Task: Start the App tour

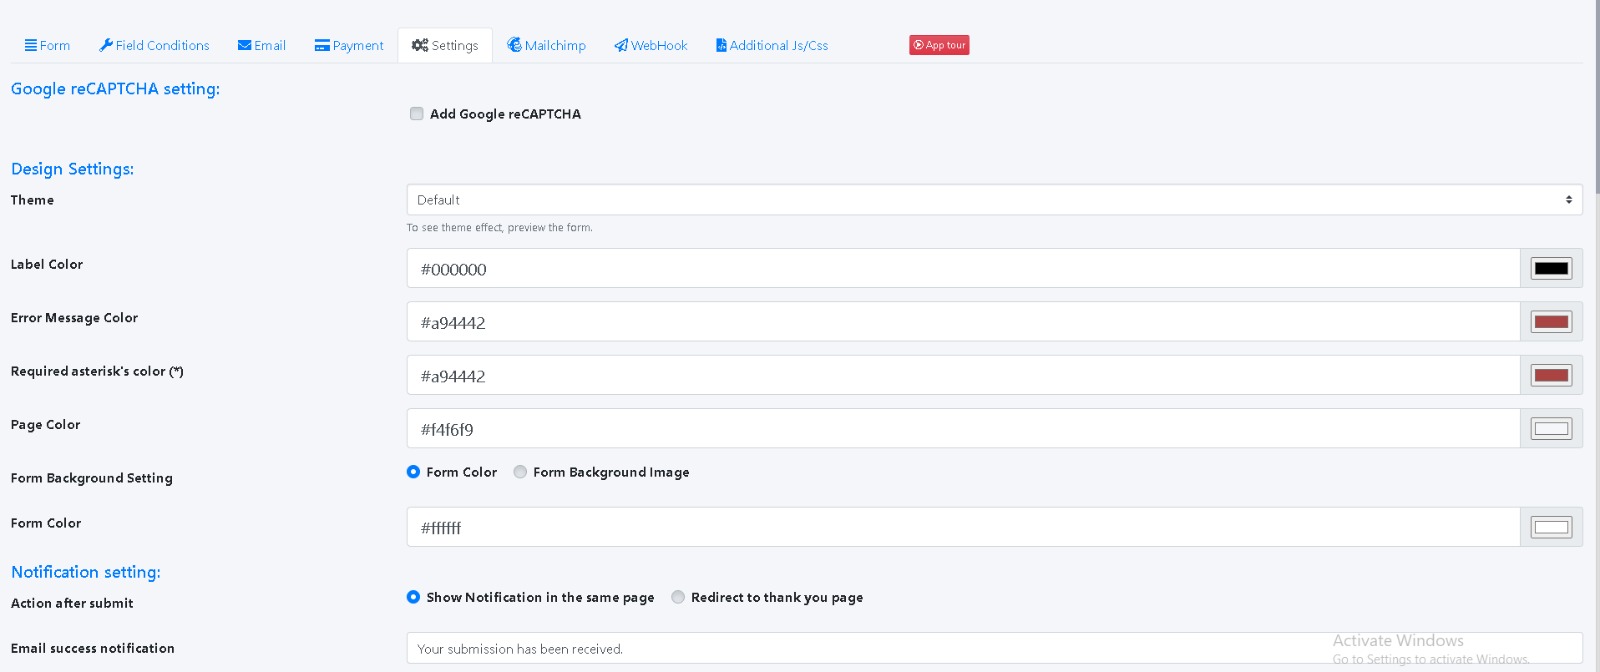Action: point(939,45)
